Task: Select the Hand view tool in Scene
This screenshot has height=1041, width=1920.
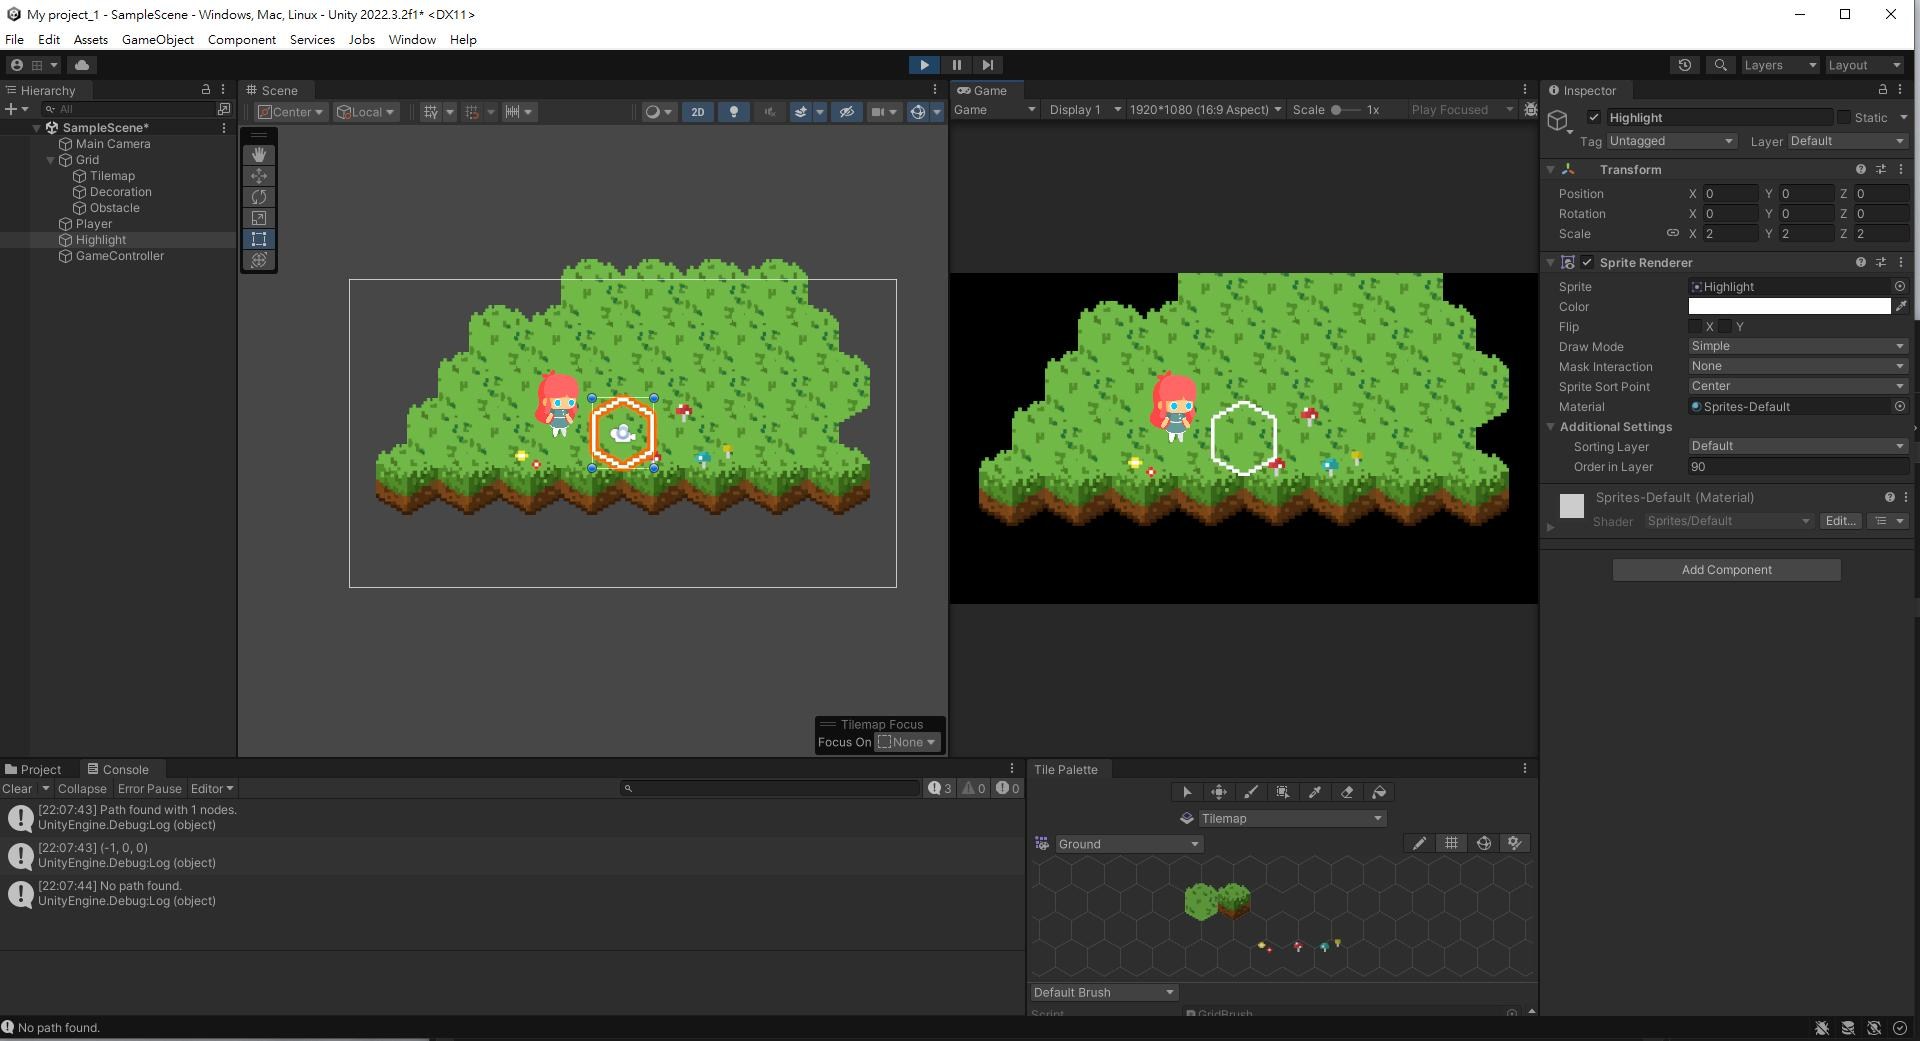Action: pyautogui.click(x=259, y=155)
